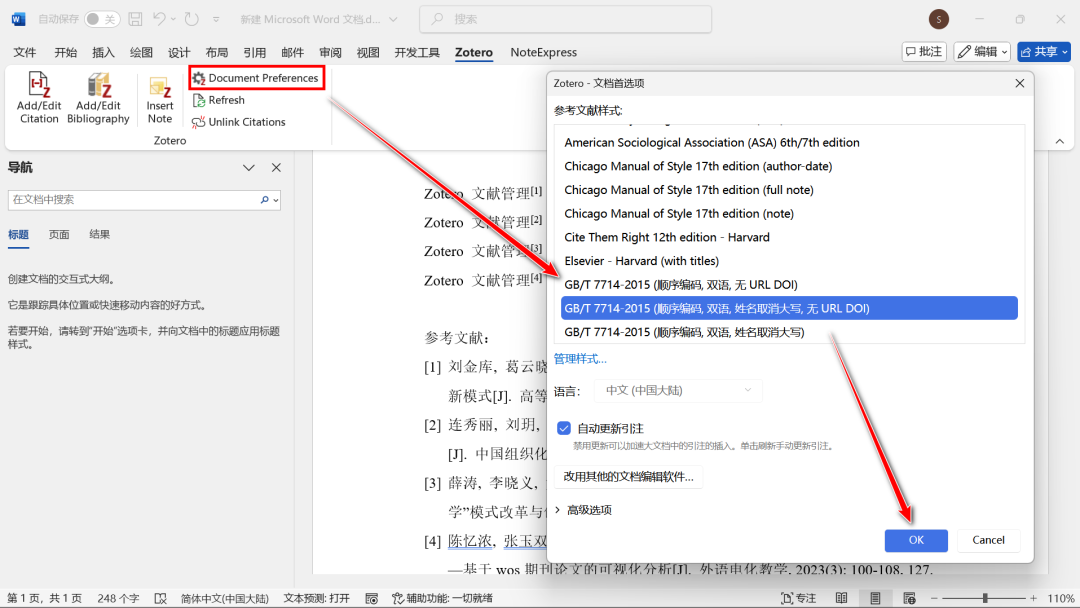Click the 管理样式 link
This screenshot has height=608, width=1080.
point(580,359)
